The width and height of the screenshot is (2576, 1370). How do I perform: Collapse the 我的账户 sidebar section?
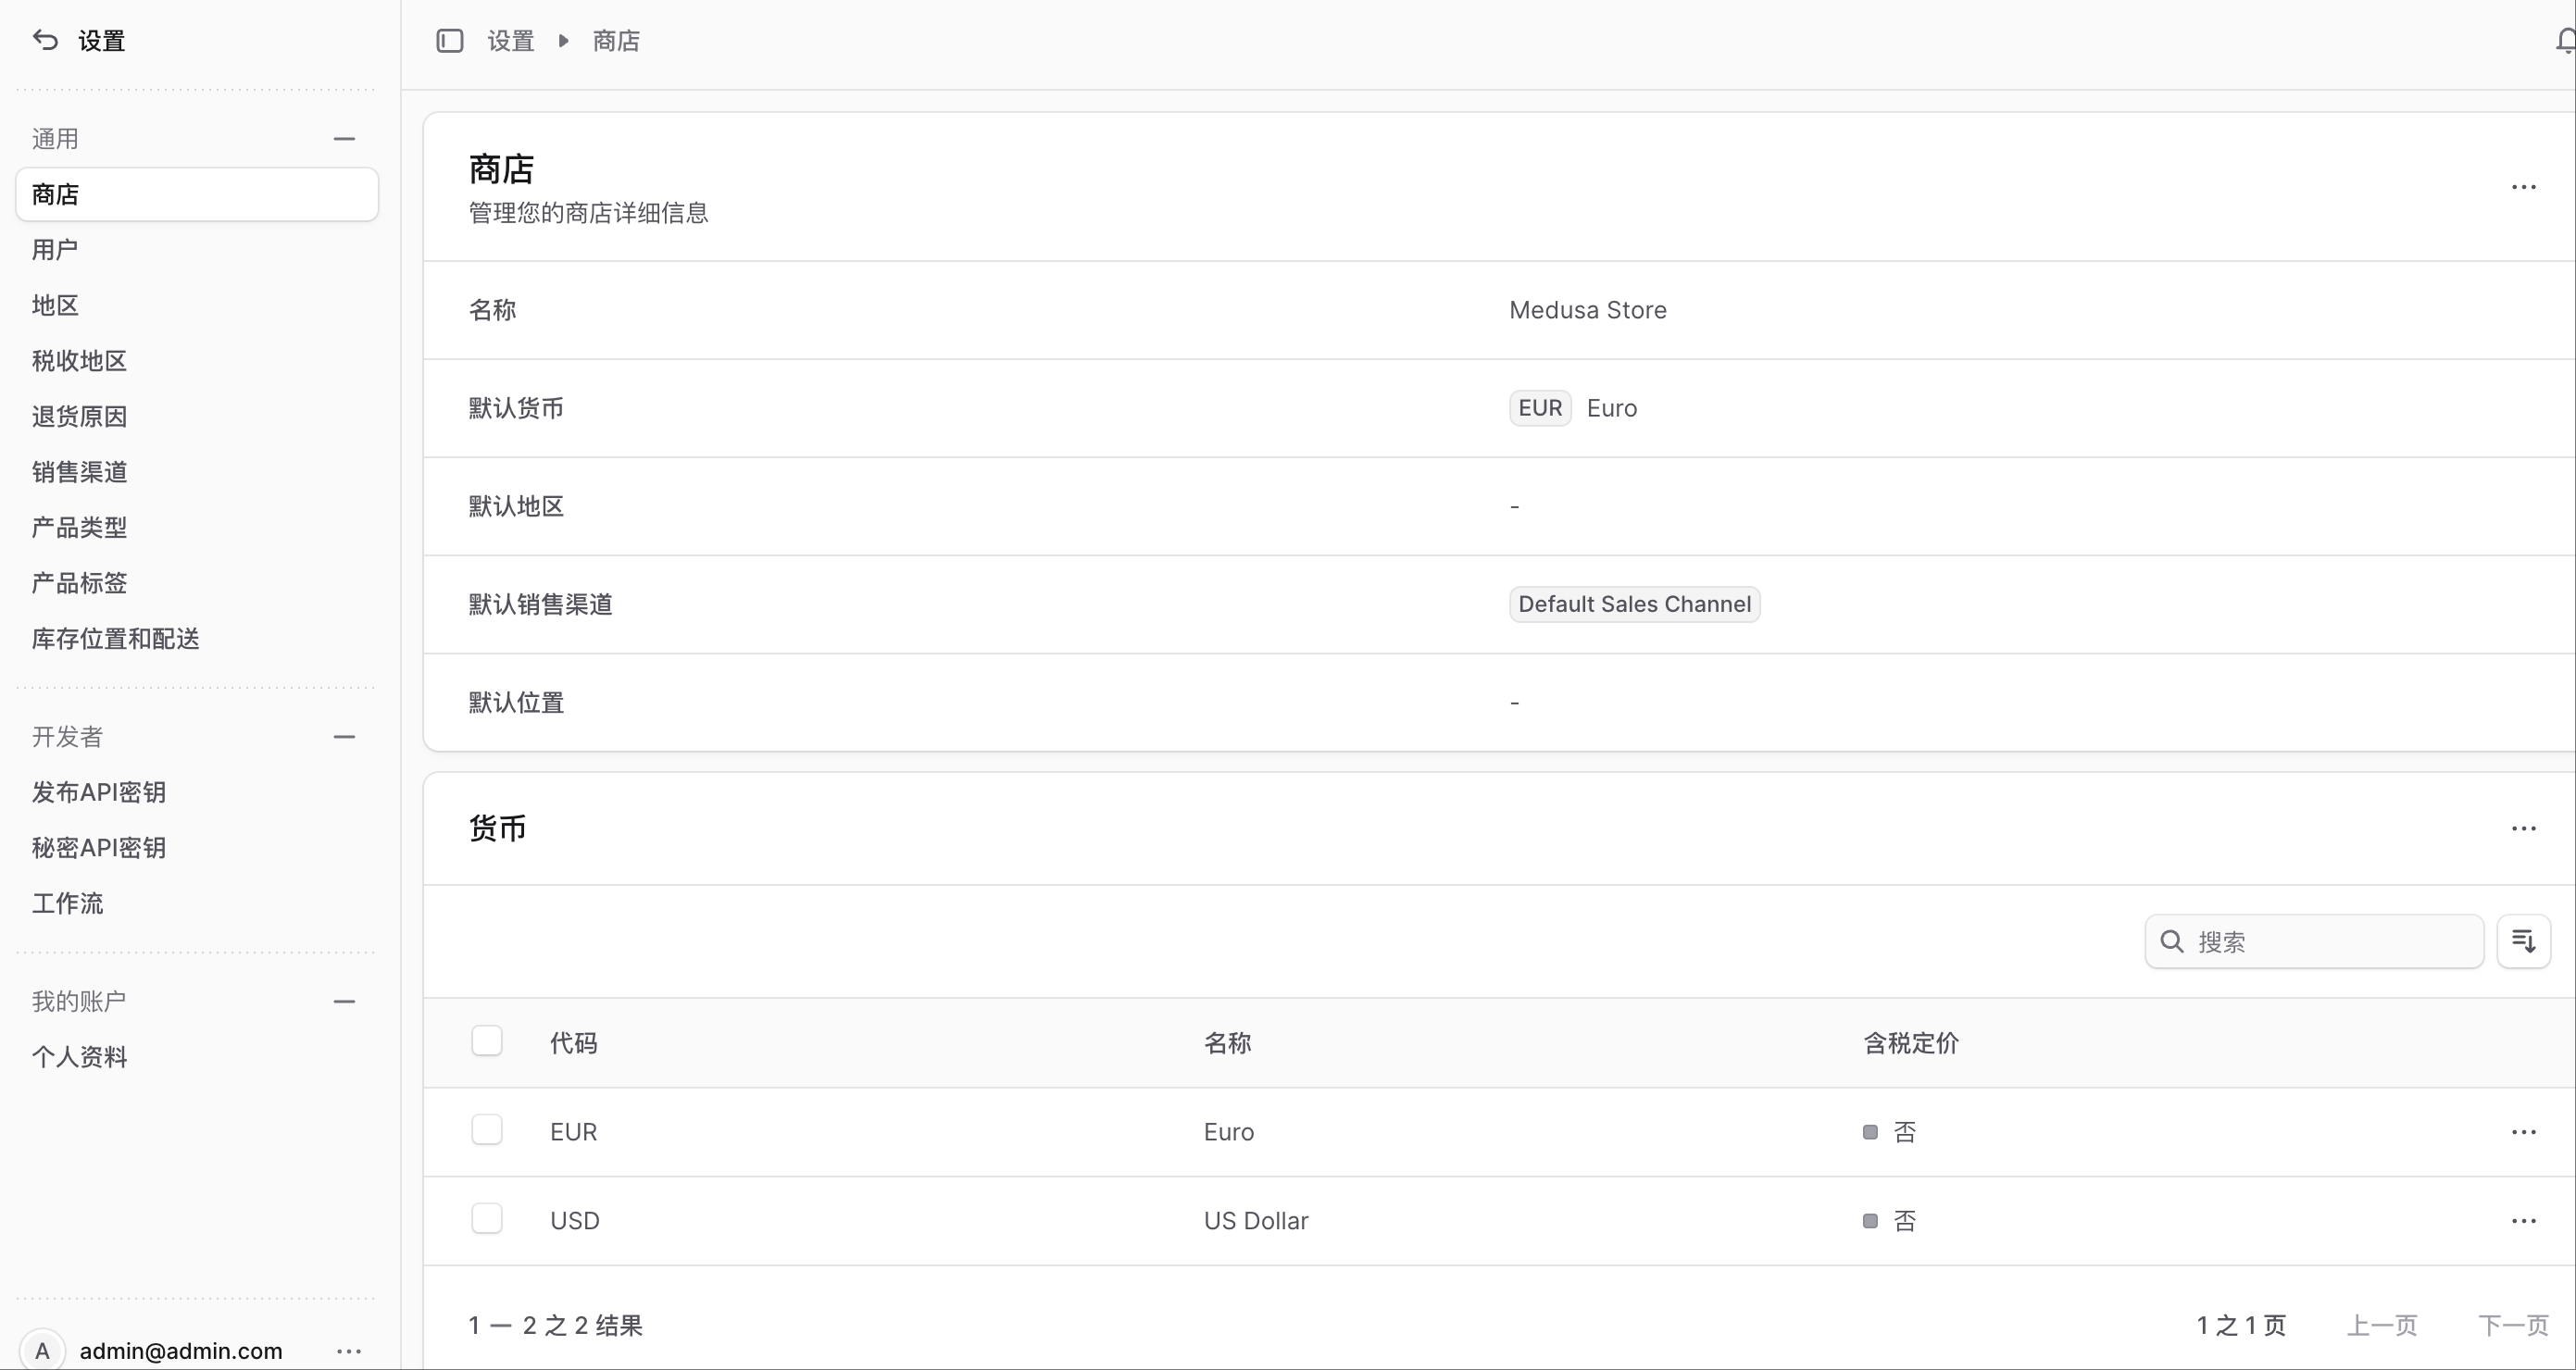point(344,1001)
